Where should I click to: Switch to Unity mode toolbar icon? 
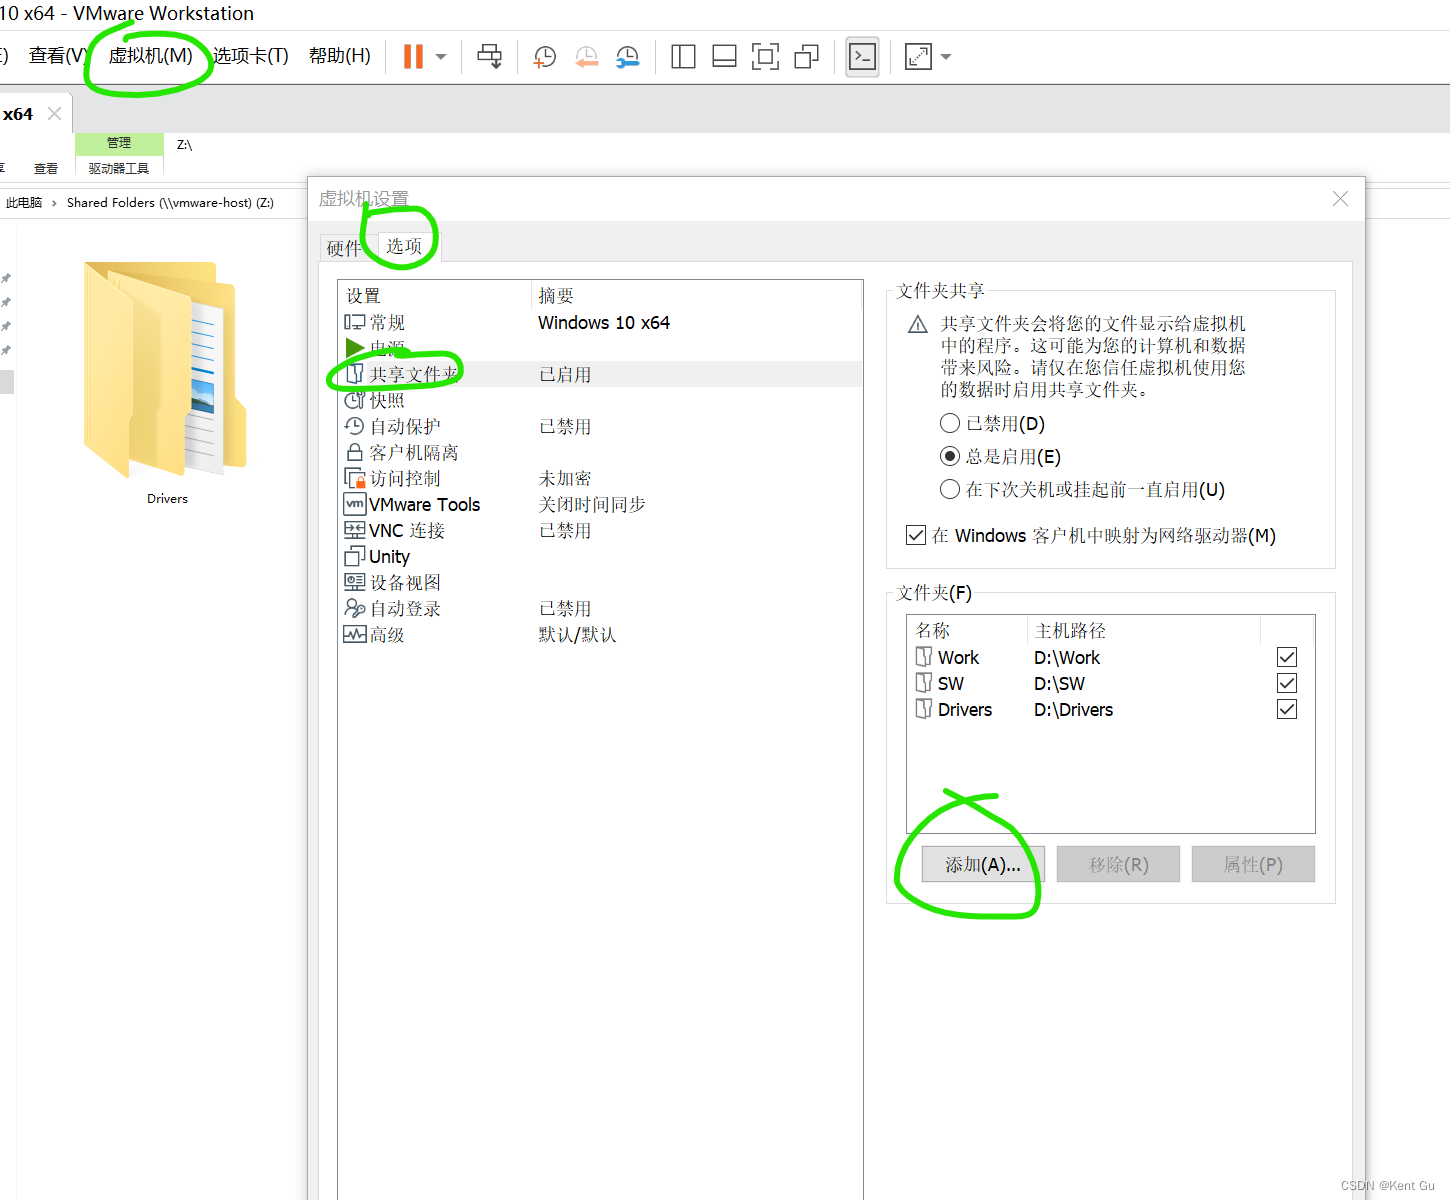click(x=806, y=56)
